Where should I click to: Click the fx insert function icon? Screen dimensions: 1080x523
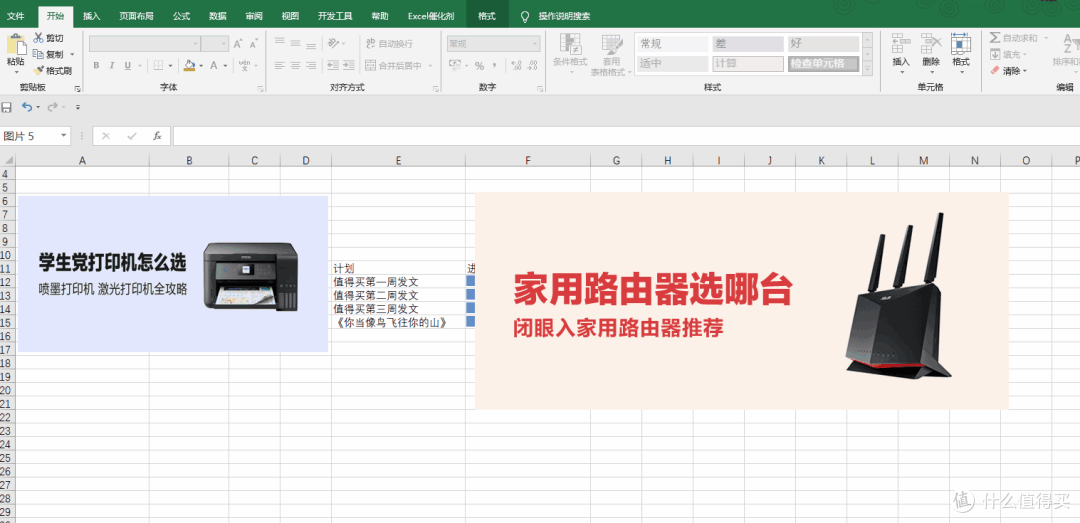point(157,136)
